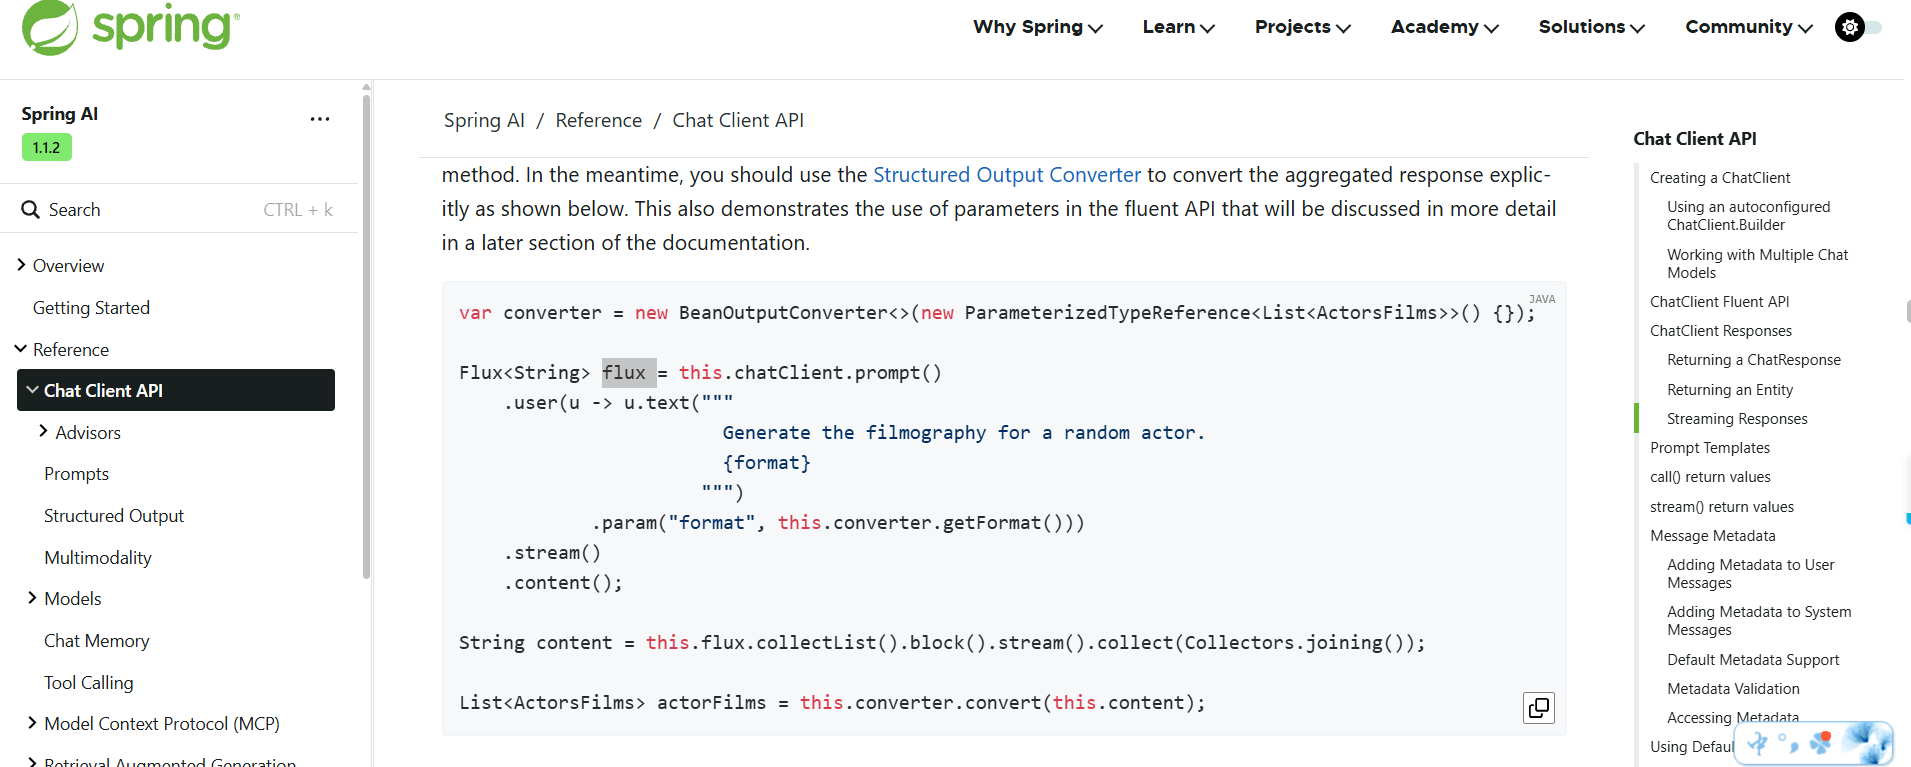Jump to ChatClient Responses section

(1720, 331)
